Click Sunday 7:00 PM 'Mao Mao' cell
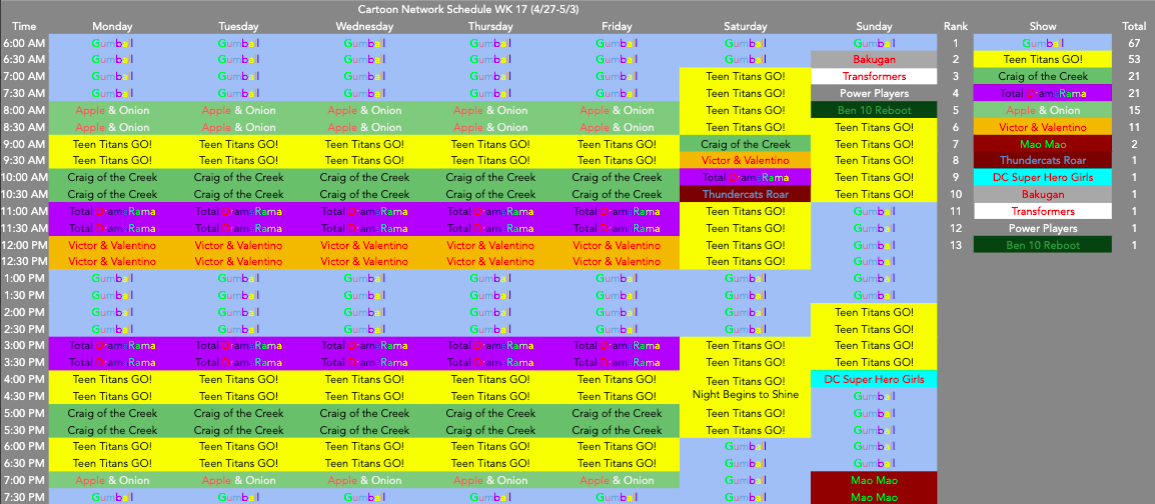 [874, 480]
